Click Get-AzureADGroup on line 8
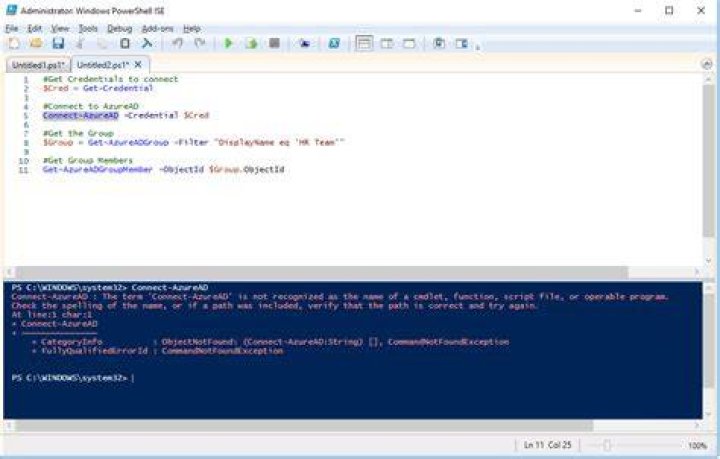Screen dimensions: 720x459 (x=128, y=142)
